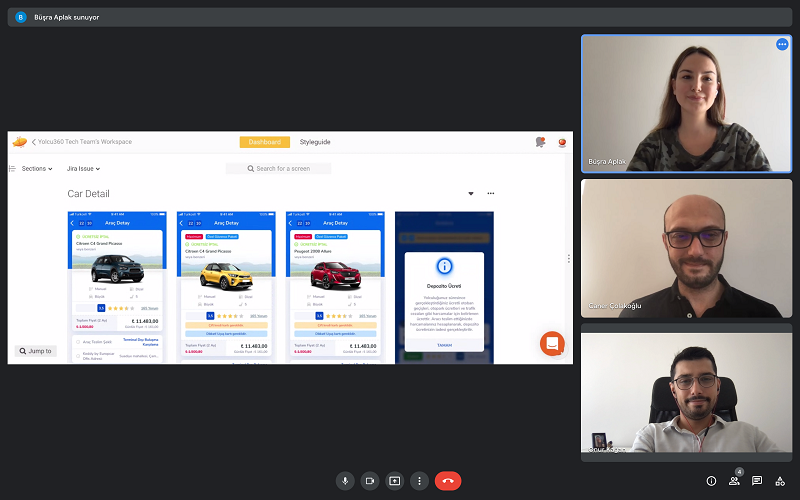
Task: Mute the microphone in the call
Action: coord(345,481)
